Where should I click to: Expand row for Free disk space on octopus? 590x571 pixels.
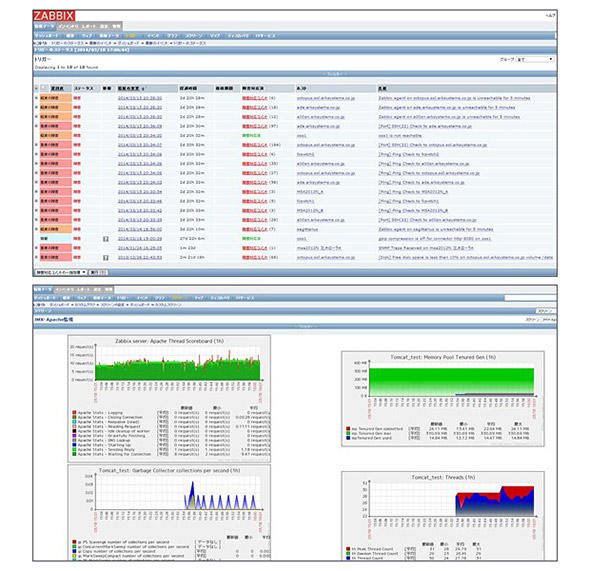36,257
